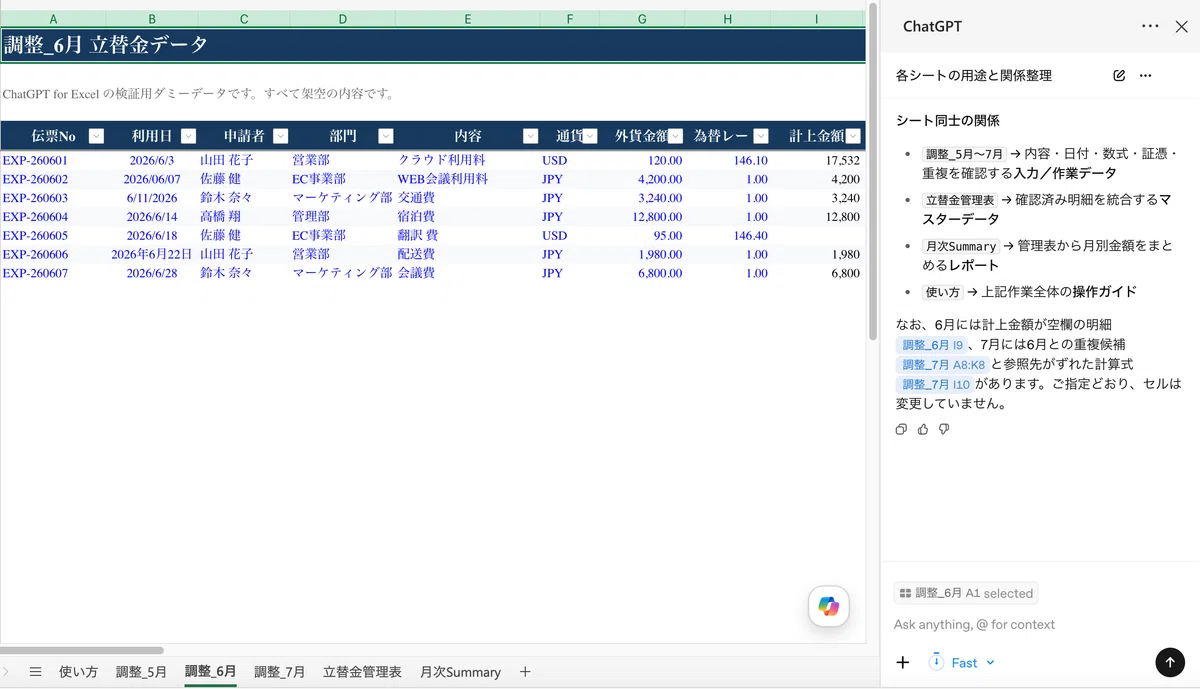Select the date cell 6/11/2026
Screen dimensions: 1200x689
pos(152,198)
